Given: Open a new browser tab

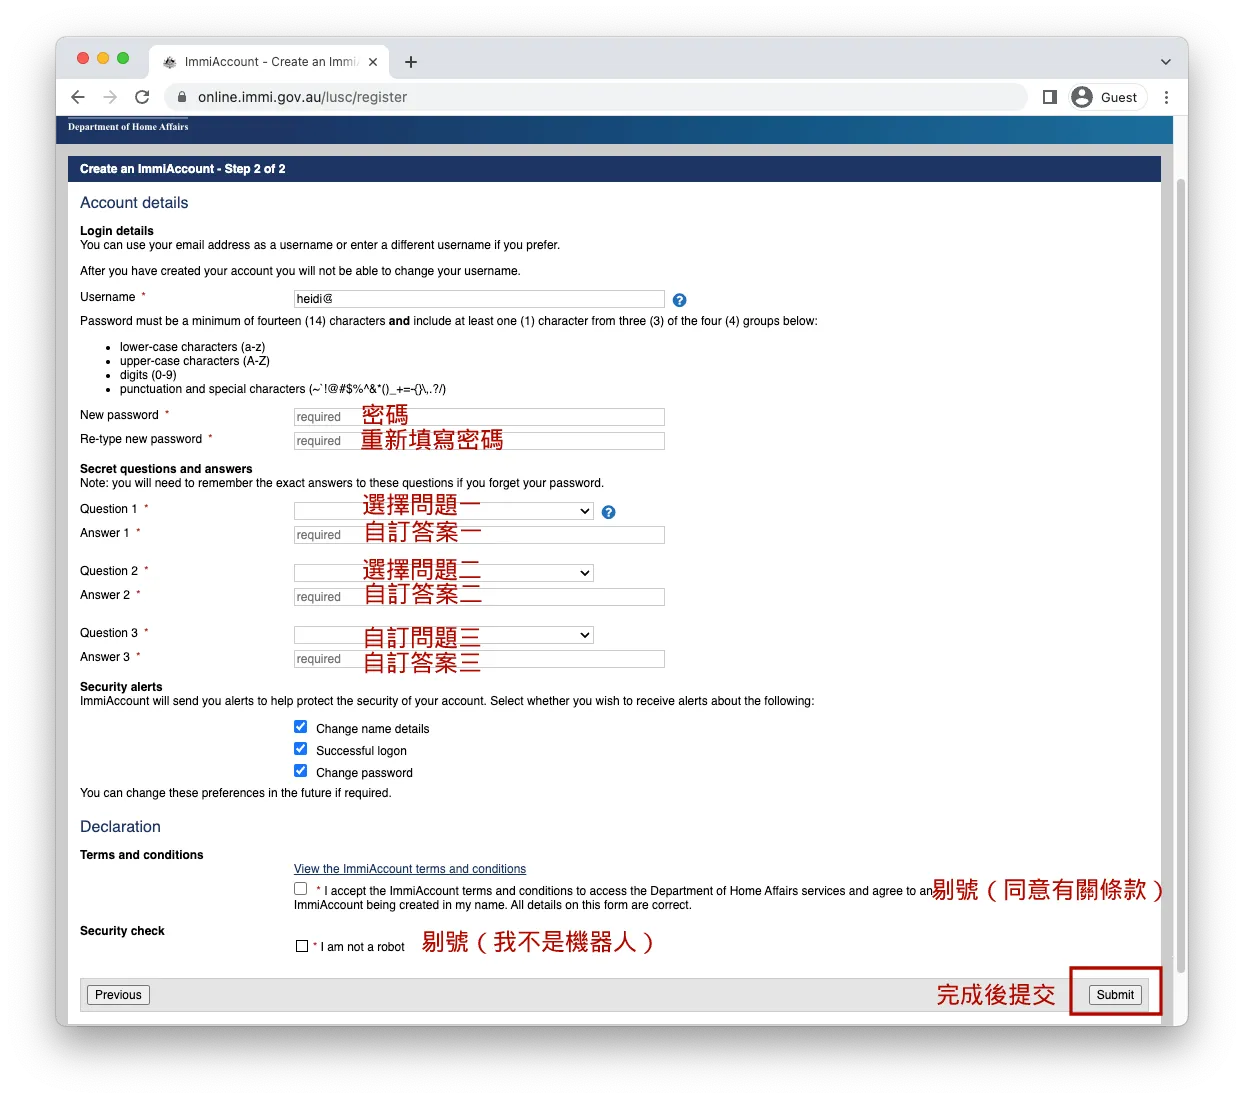Looking at the screenshot, I should [410, 62].
